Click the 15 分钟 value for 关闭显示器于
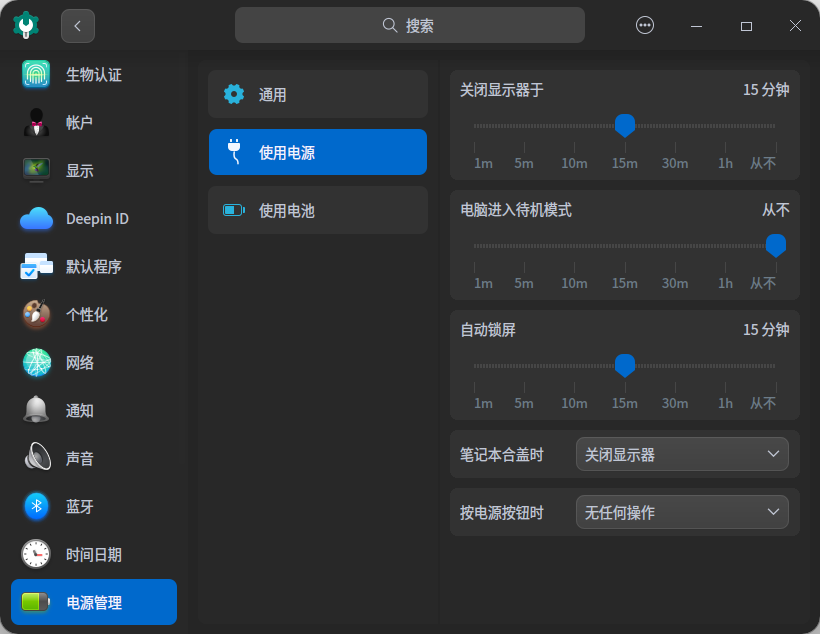This screenshot has width=820, height=634. 766,89
